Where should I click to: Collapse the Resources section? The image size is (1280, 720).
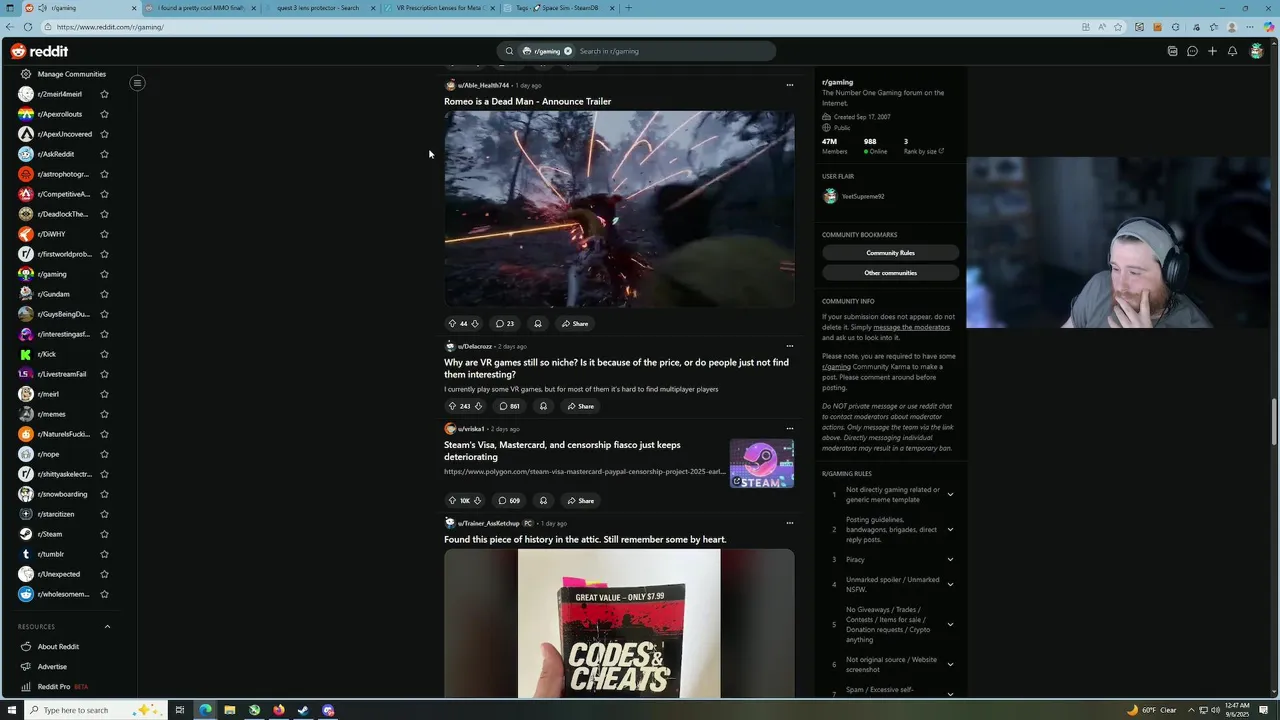point(107,627)
